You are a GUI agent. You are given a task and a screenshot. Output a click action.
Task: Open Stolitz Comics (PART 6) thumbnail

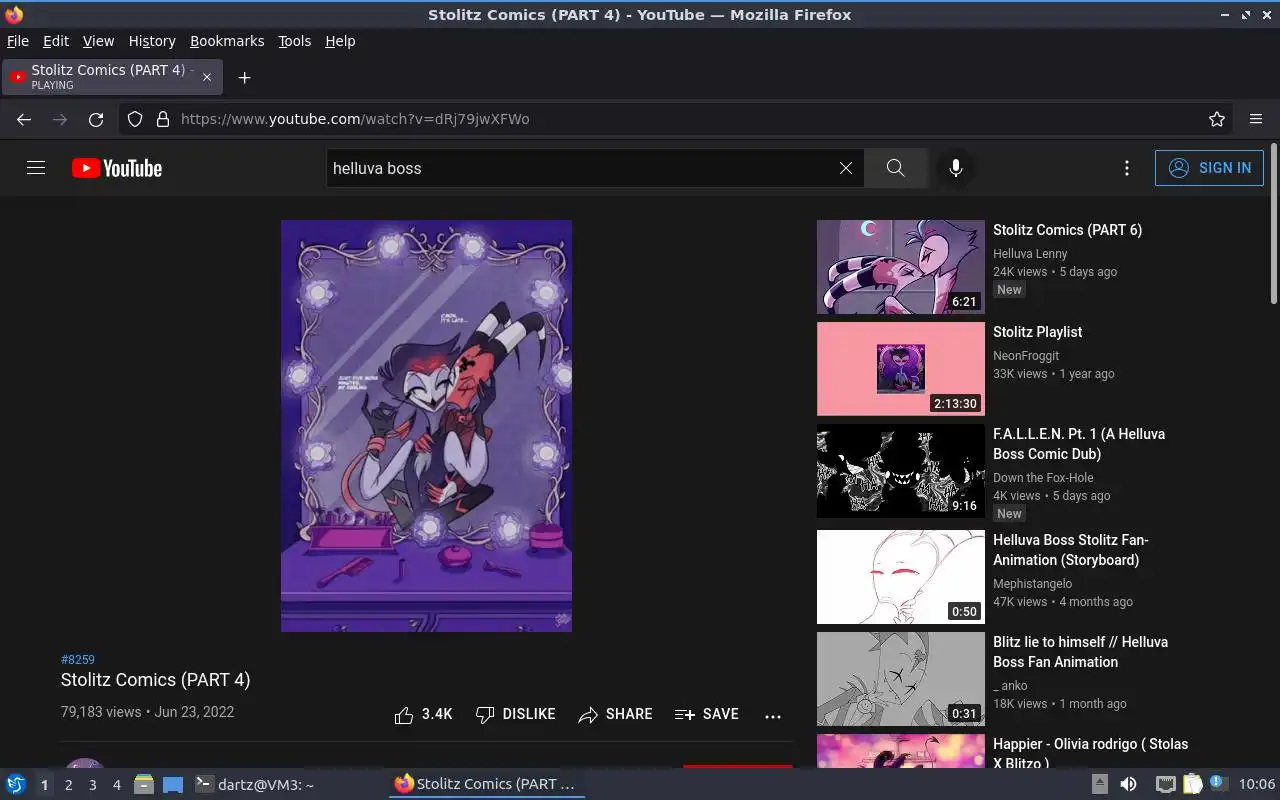901,267
